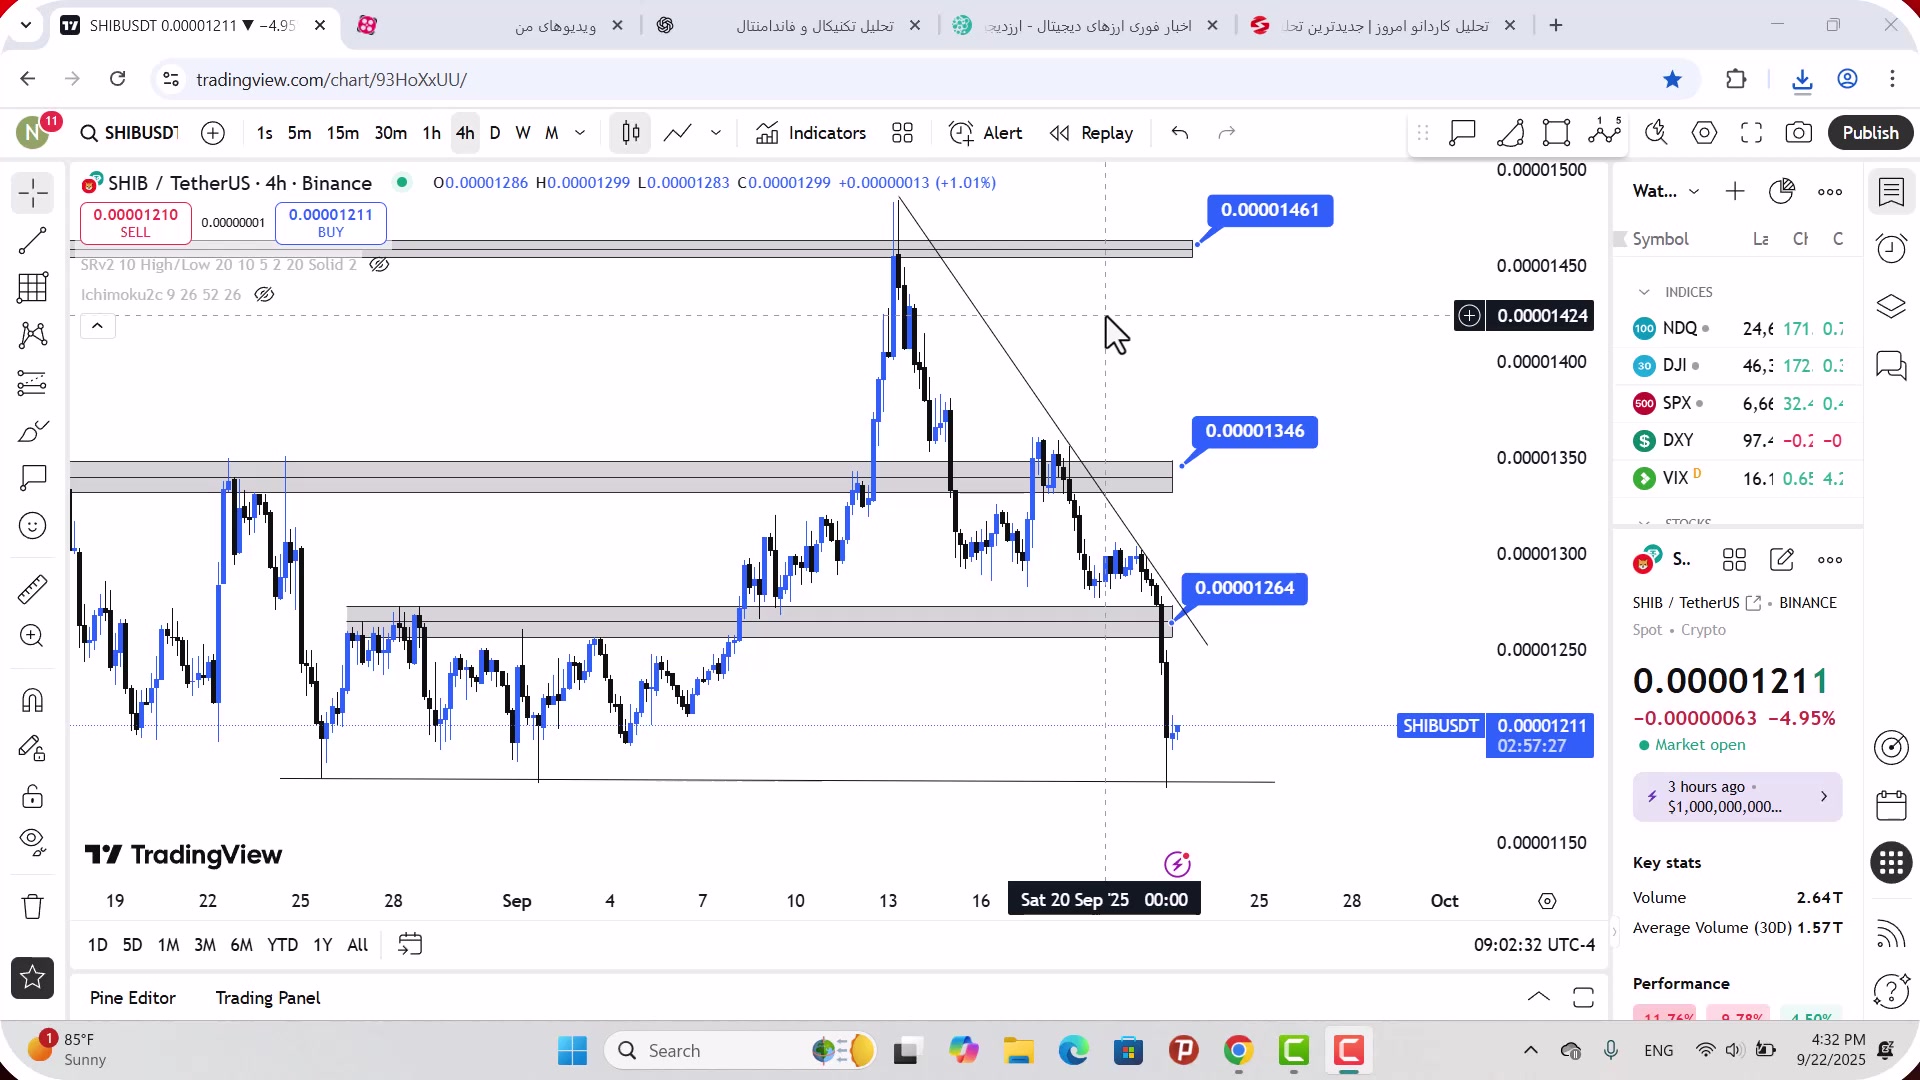Undo the last chart action
Image resolution: width=1920 pixels, height=1080 pixels.
point(1180,133)
